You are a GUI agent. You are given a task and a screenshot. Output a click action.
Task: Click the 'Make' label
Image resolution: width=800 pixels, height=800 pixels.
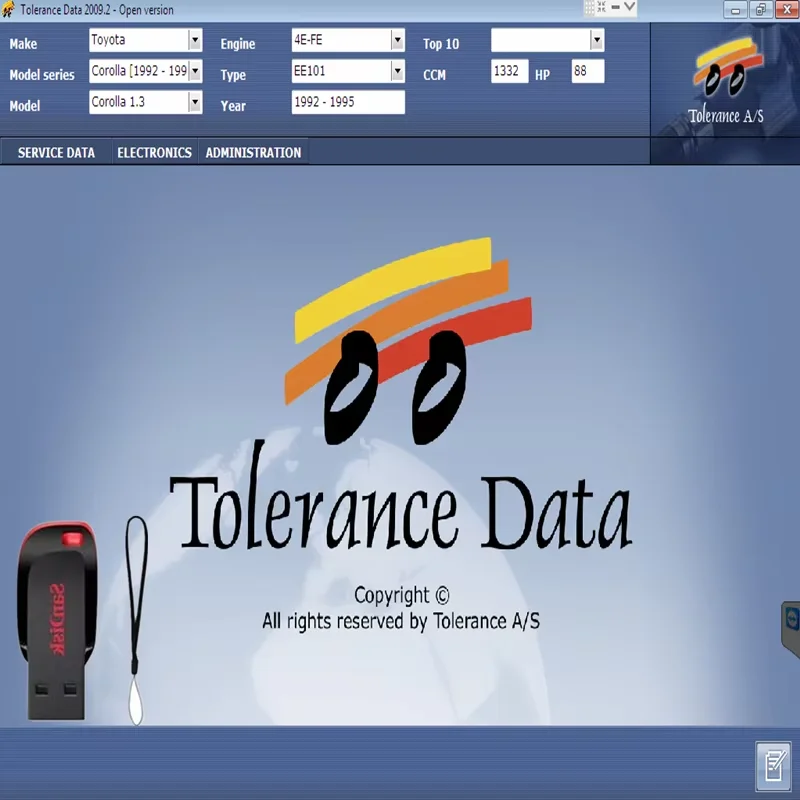pos(23,44)
